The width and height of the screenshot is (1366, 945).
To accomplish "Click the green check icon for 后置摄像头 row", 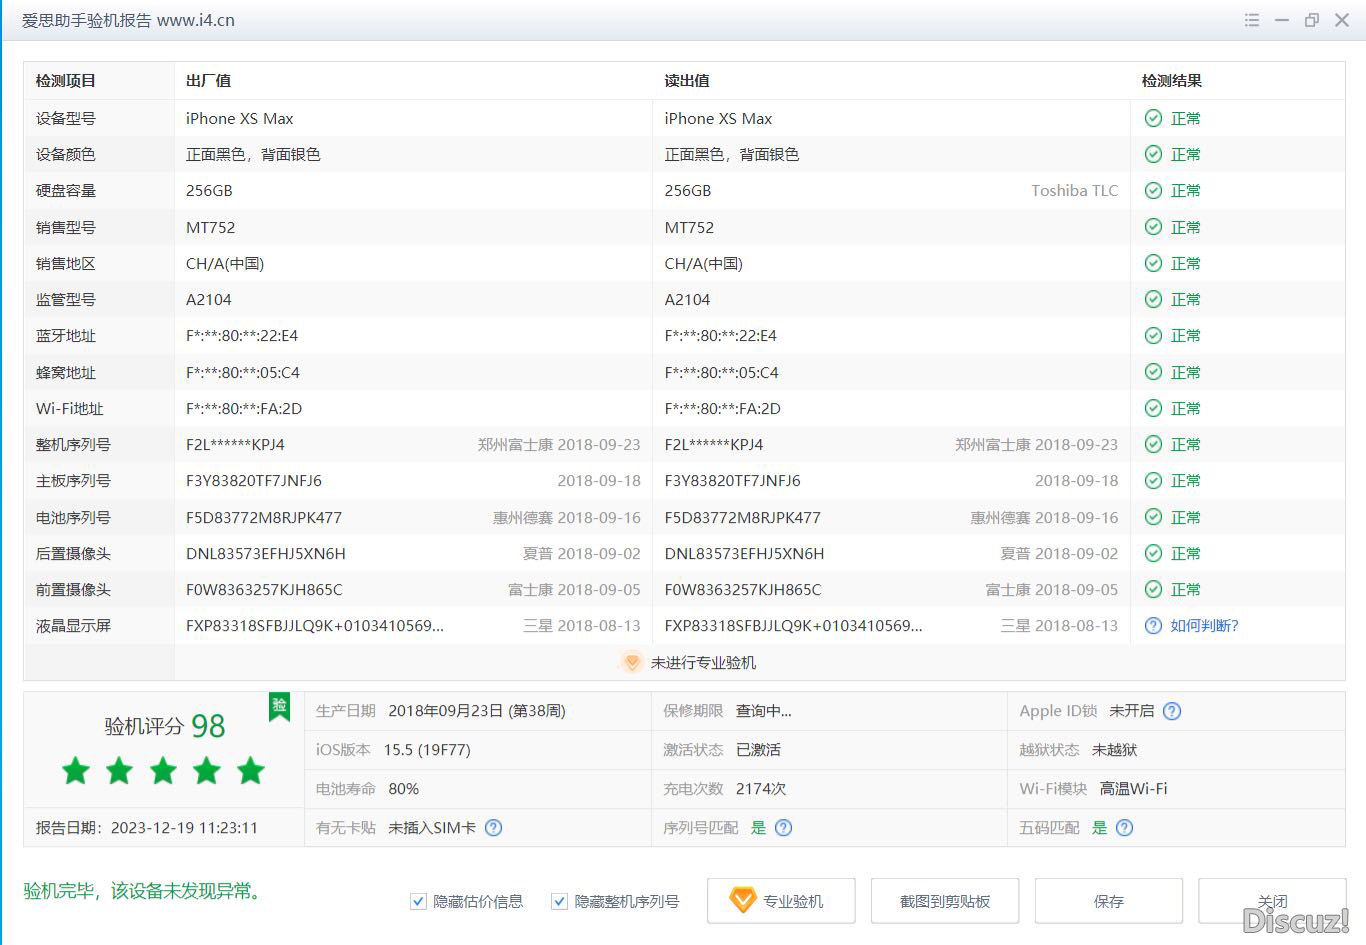I will tap(1153, 553).
